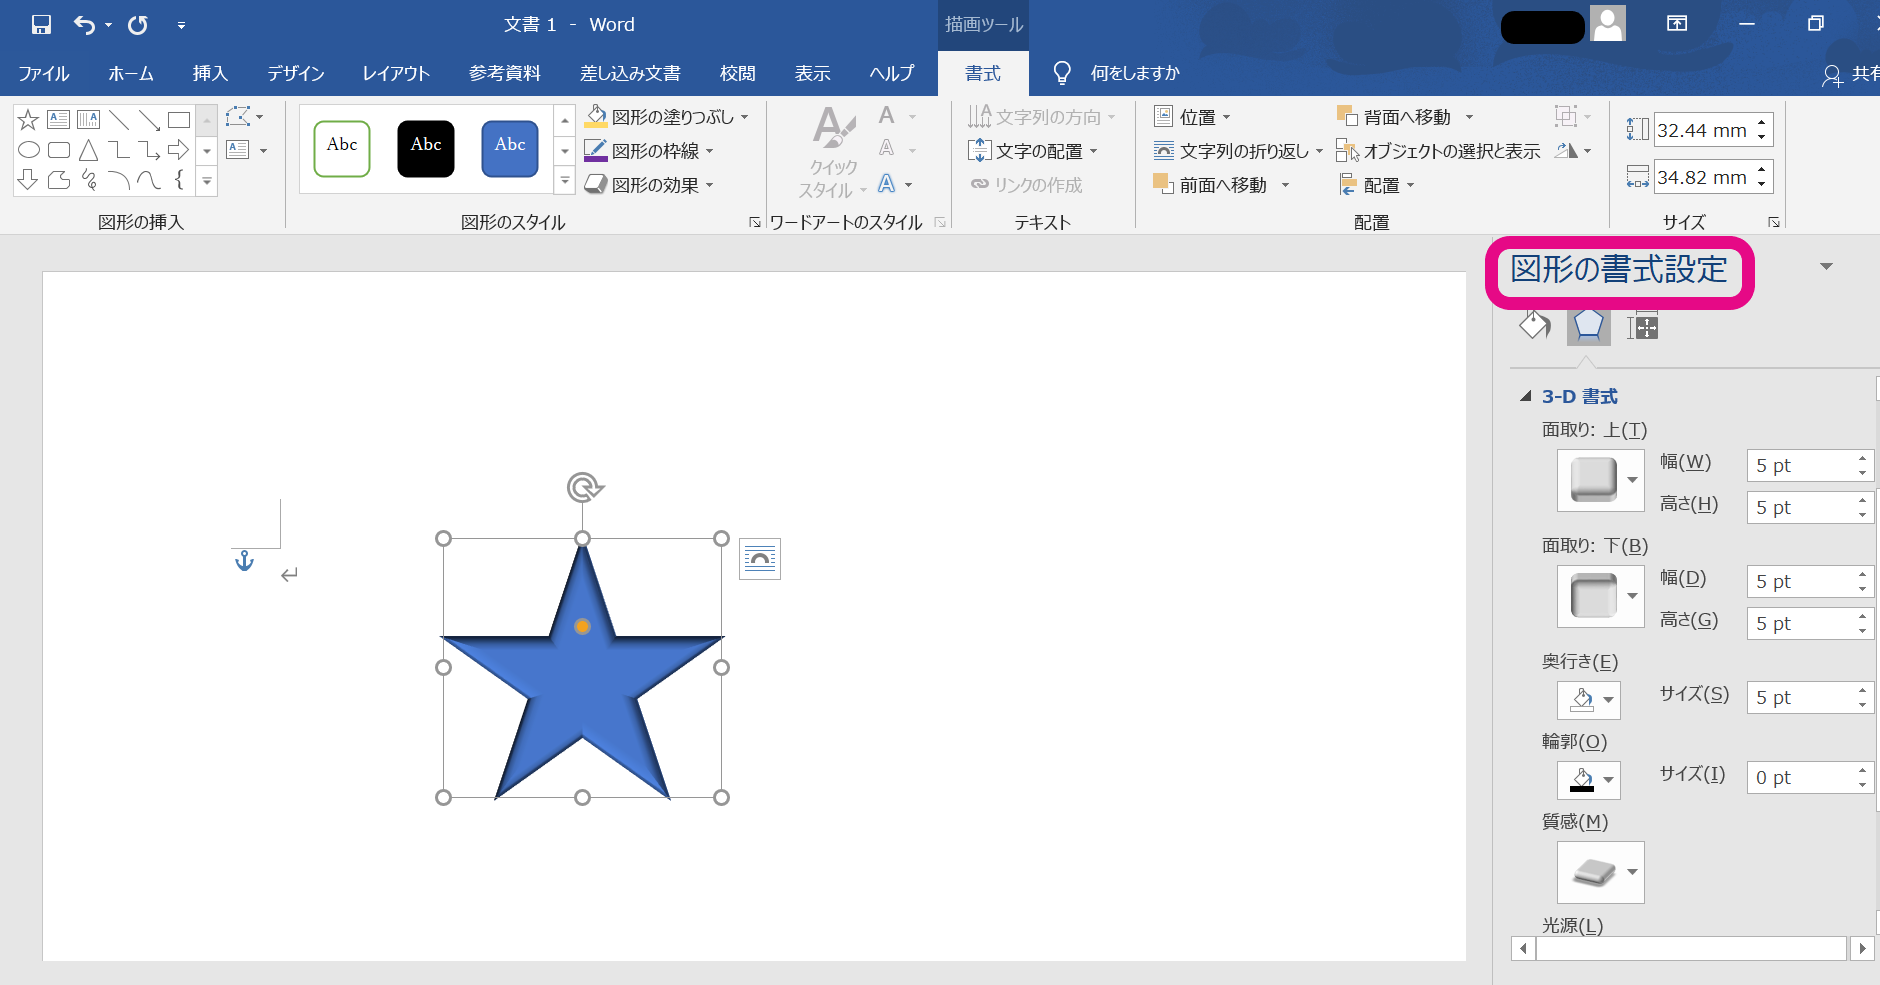Image resolution: width=1880 pixels, height=985 pixels.
Task: Switch to the デザイン tab
Action: click(x=296, y=73)
